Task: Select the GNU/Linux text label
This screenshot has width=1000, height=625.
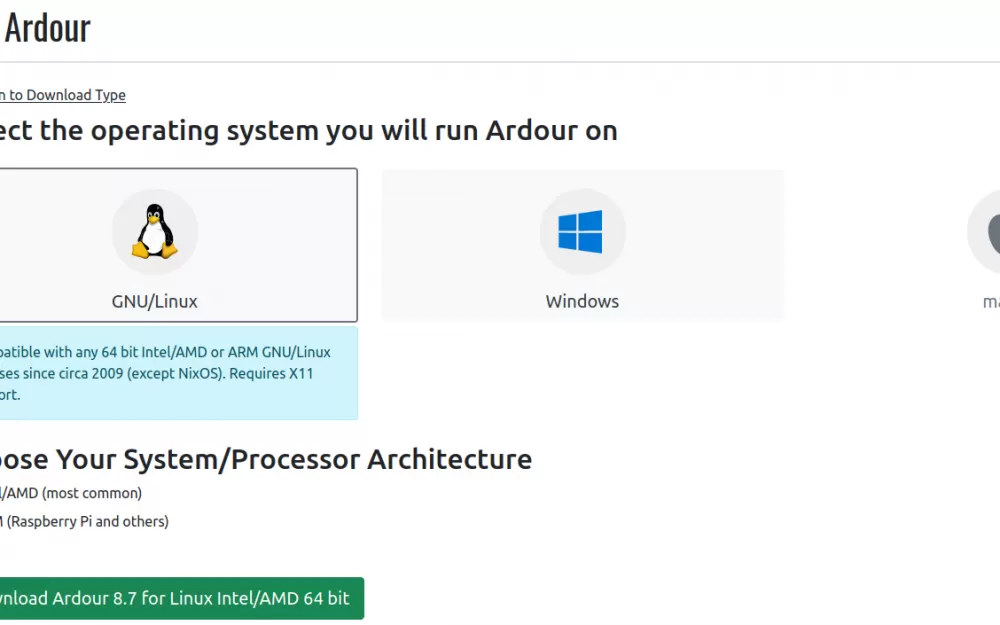Action: [x=154, y=301]
